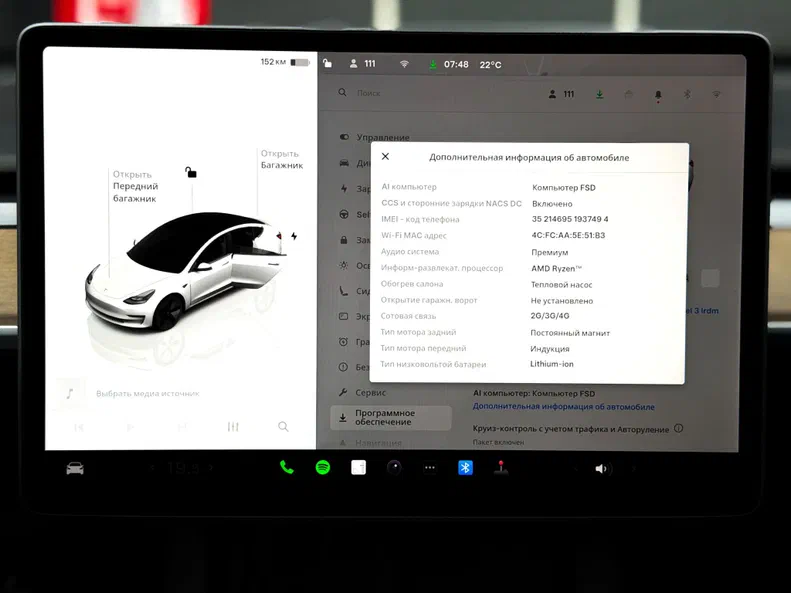Select Постоянный магнит rear motor value
Screen dimensions: 791x593
tap(570, 333)
